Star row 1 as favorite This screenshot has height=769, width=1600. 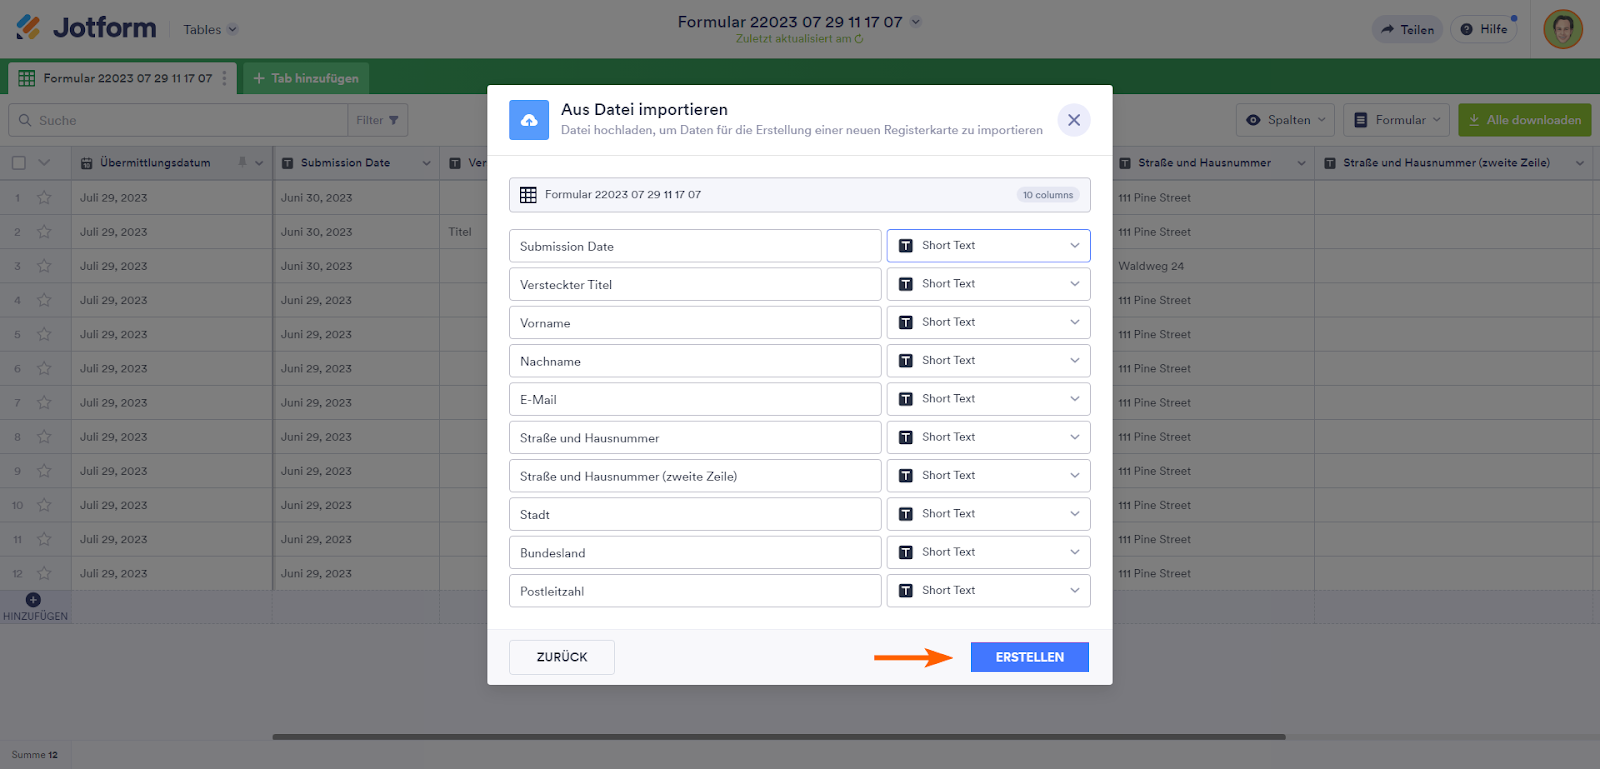(x=44, y=198)
